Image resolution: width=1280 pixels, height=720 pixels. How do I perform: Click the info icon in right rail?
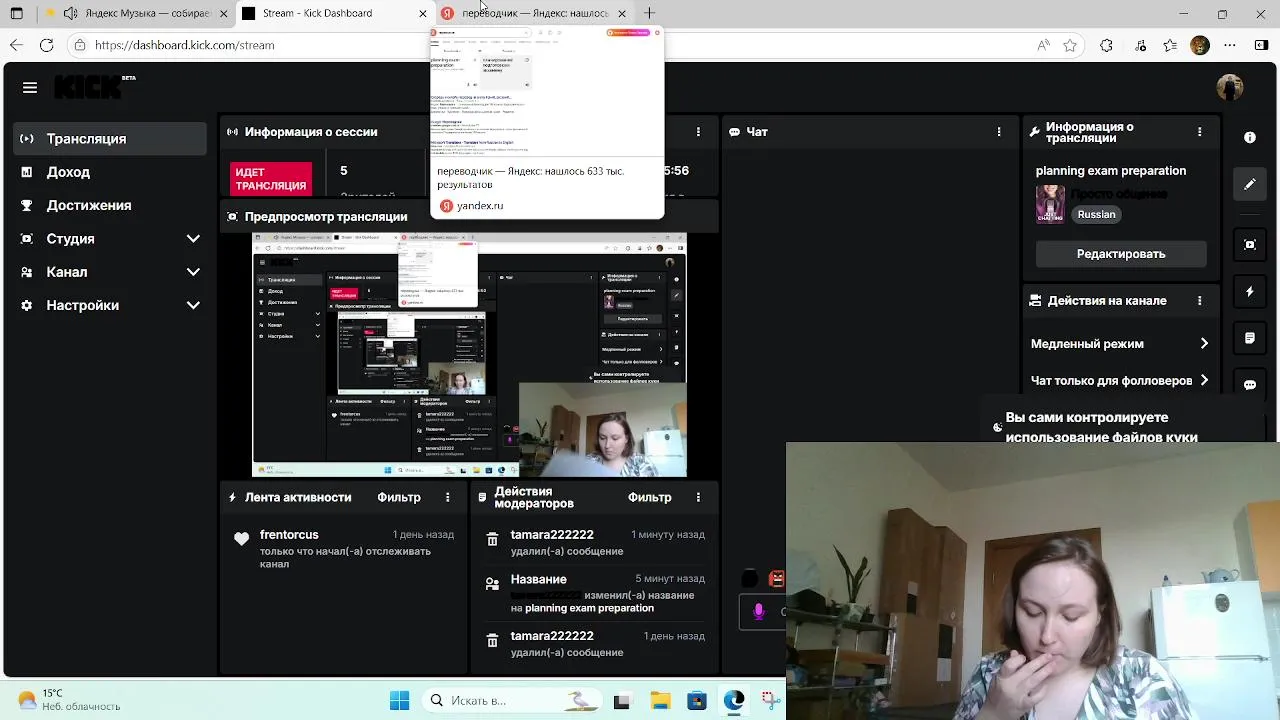click(1250, 138)
